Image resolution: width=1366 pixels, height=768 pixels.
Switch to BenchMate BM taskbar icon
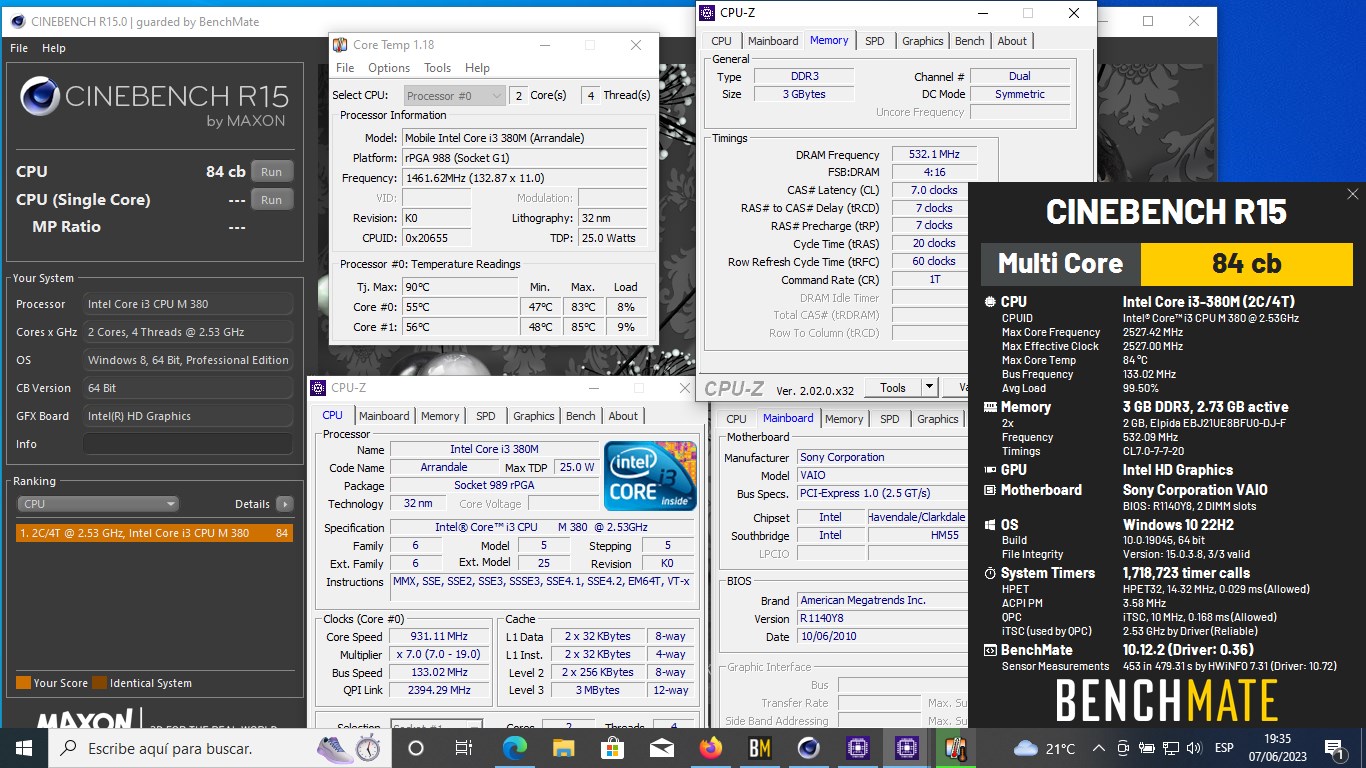pyautogui.click(x=760, y=748)
